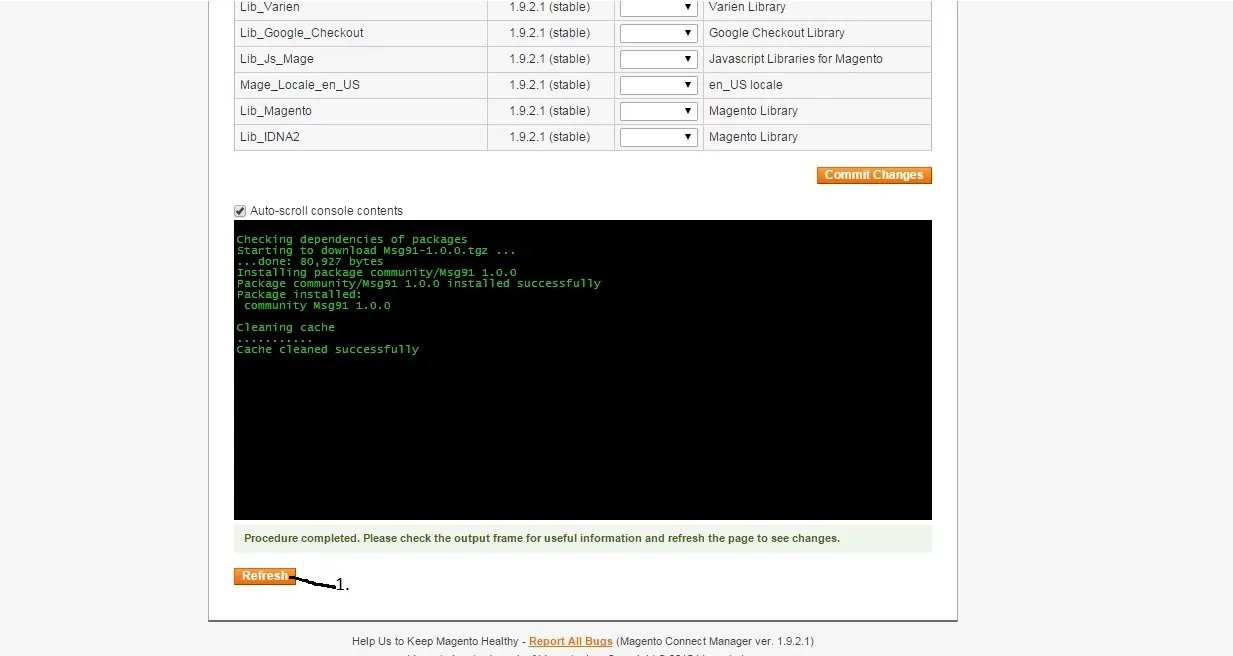Click 'Help Us to Keep Magento Healthy' footer text

click(x=435, y=641)
